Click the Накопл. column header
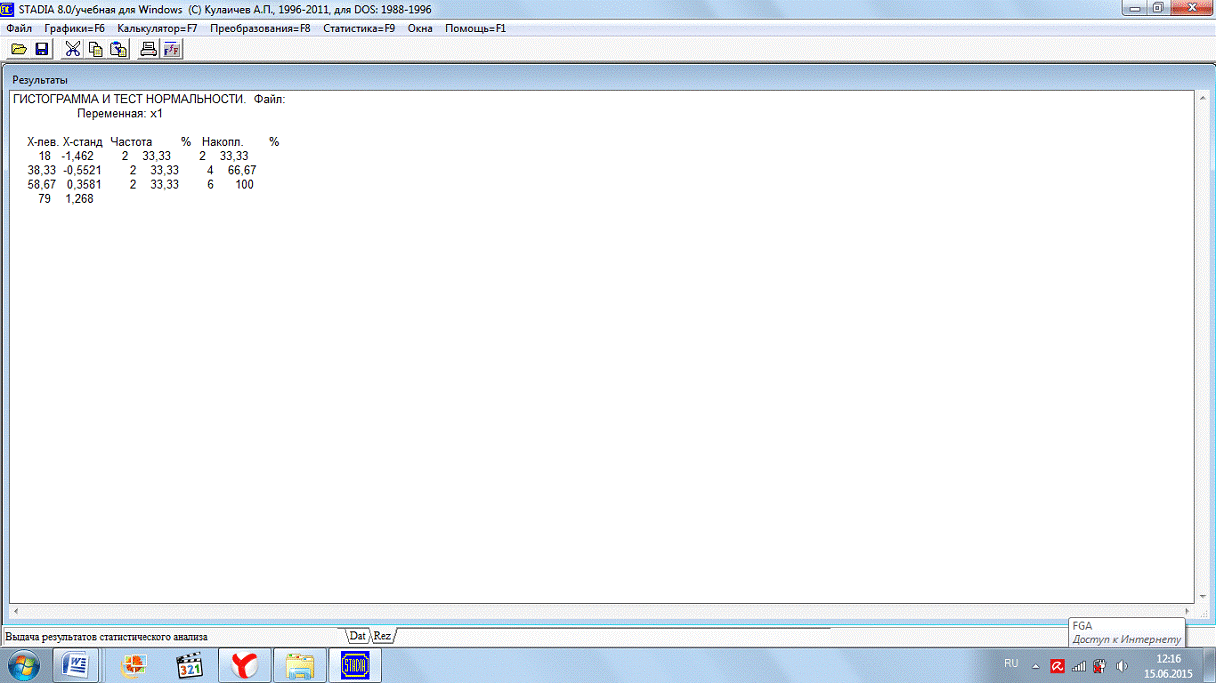1216x683 pixels. (x=223, y=142)
